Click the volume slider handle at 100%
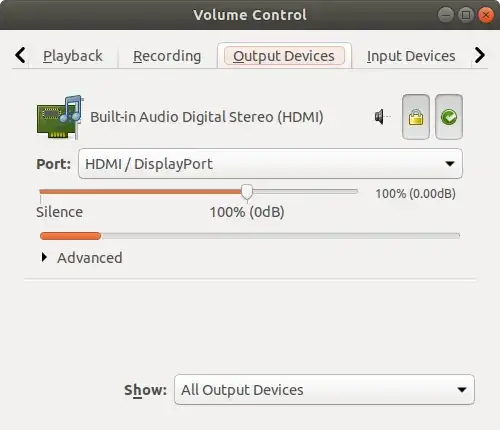The height and width of the screenshot is (430, 500). [247, 192]
